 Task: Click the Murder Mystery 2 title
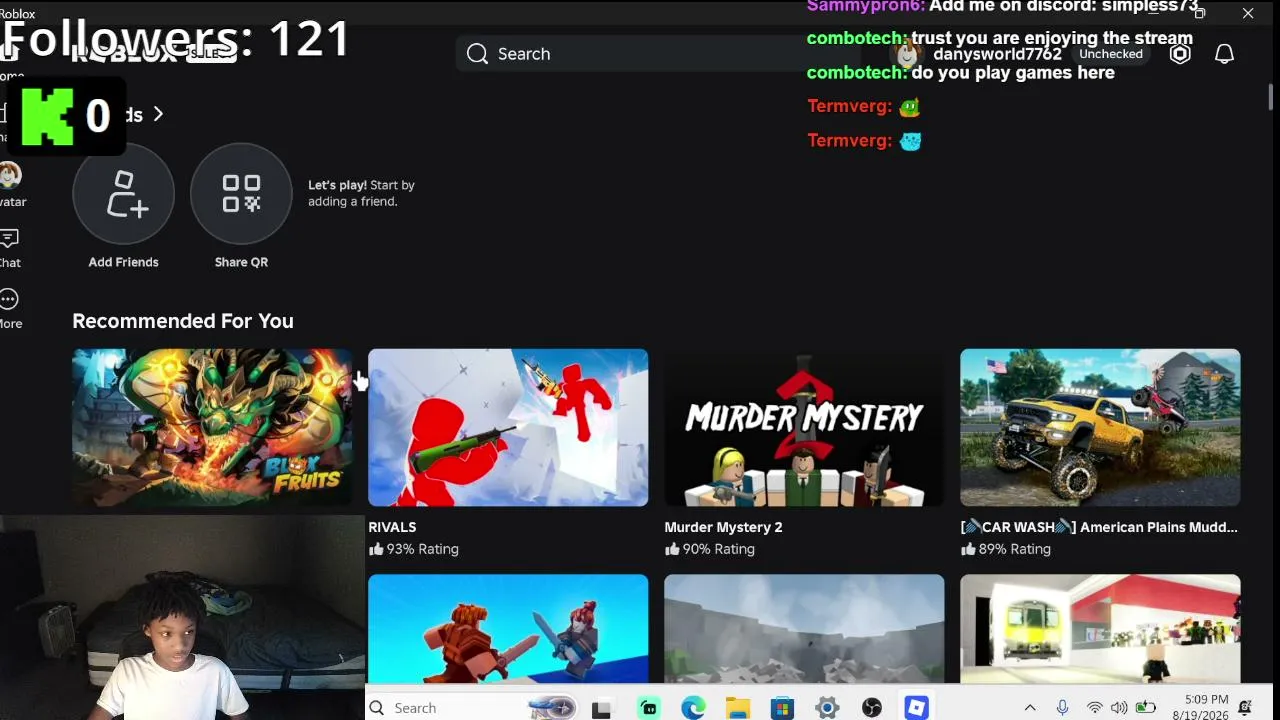pos(723,527)
